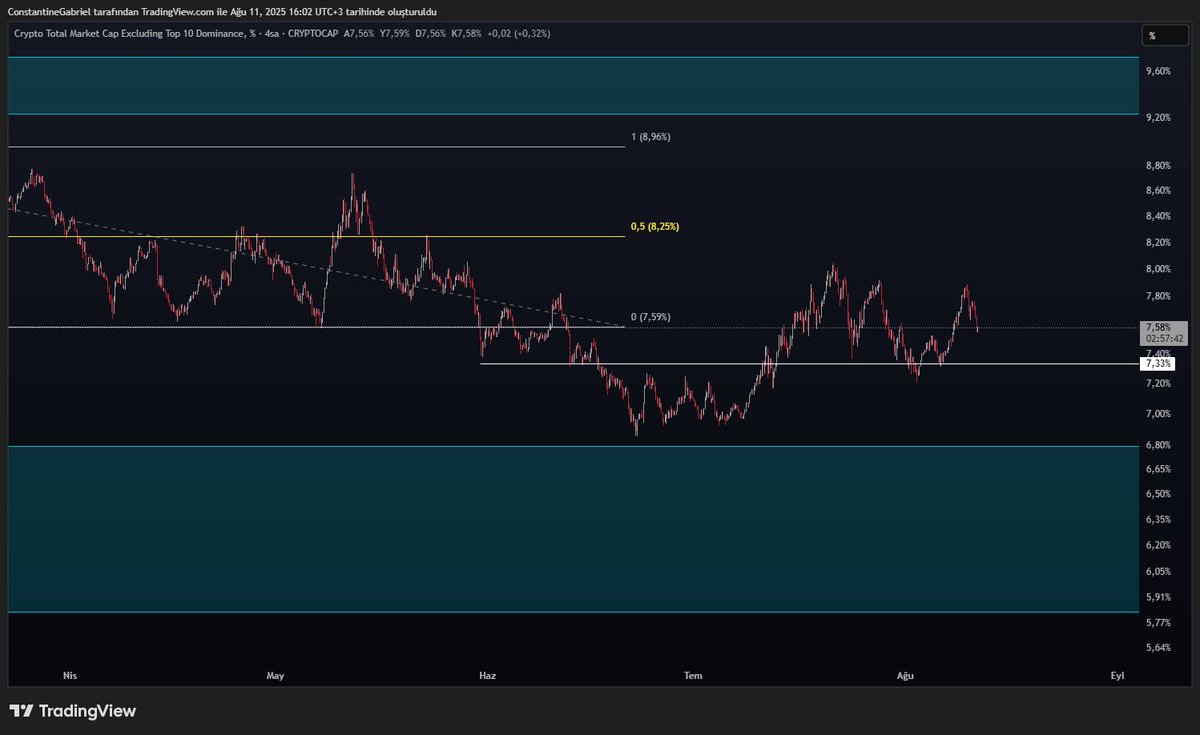
Task: Click the 'Nis' month label on time axis
Action: point(70,675)
